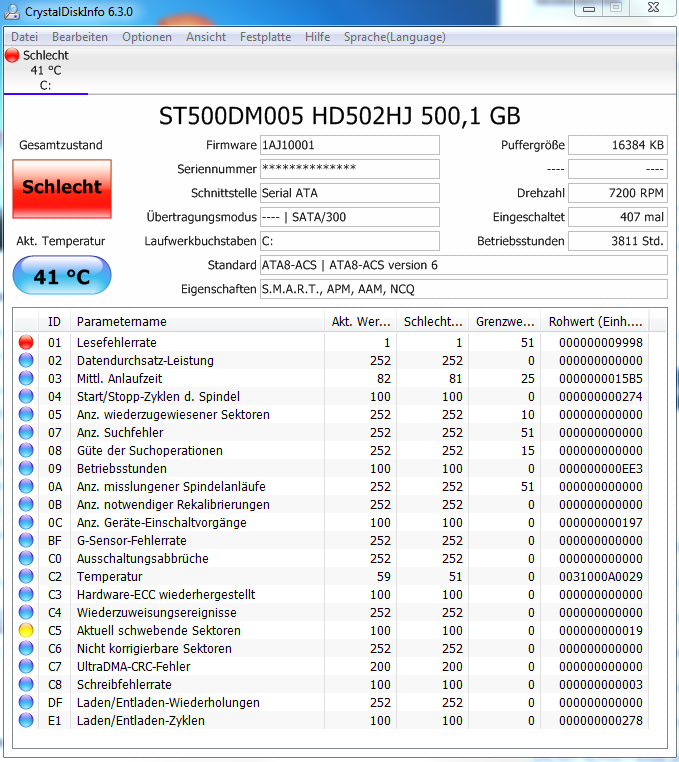Click the Puffergröße field 16384 KB
679x762 pixels.
click(618, 145)
